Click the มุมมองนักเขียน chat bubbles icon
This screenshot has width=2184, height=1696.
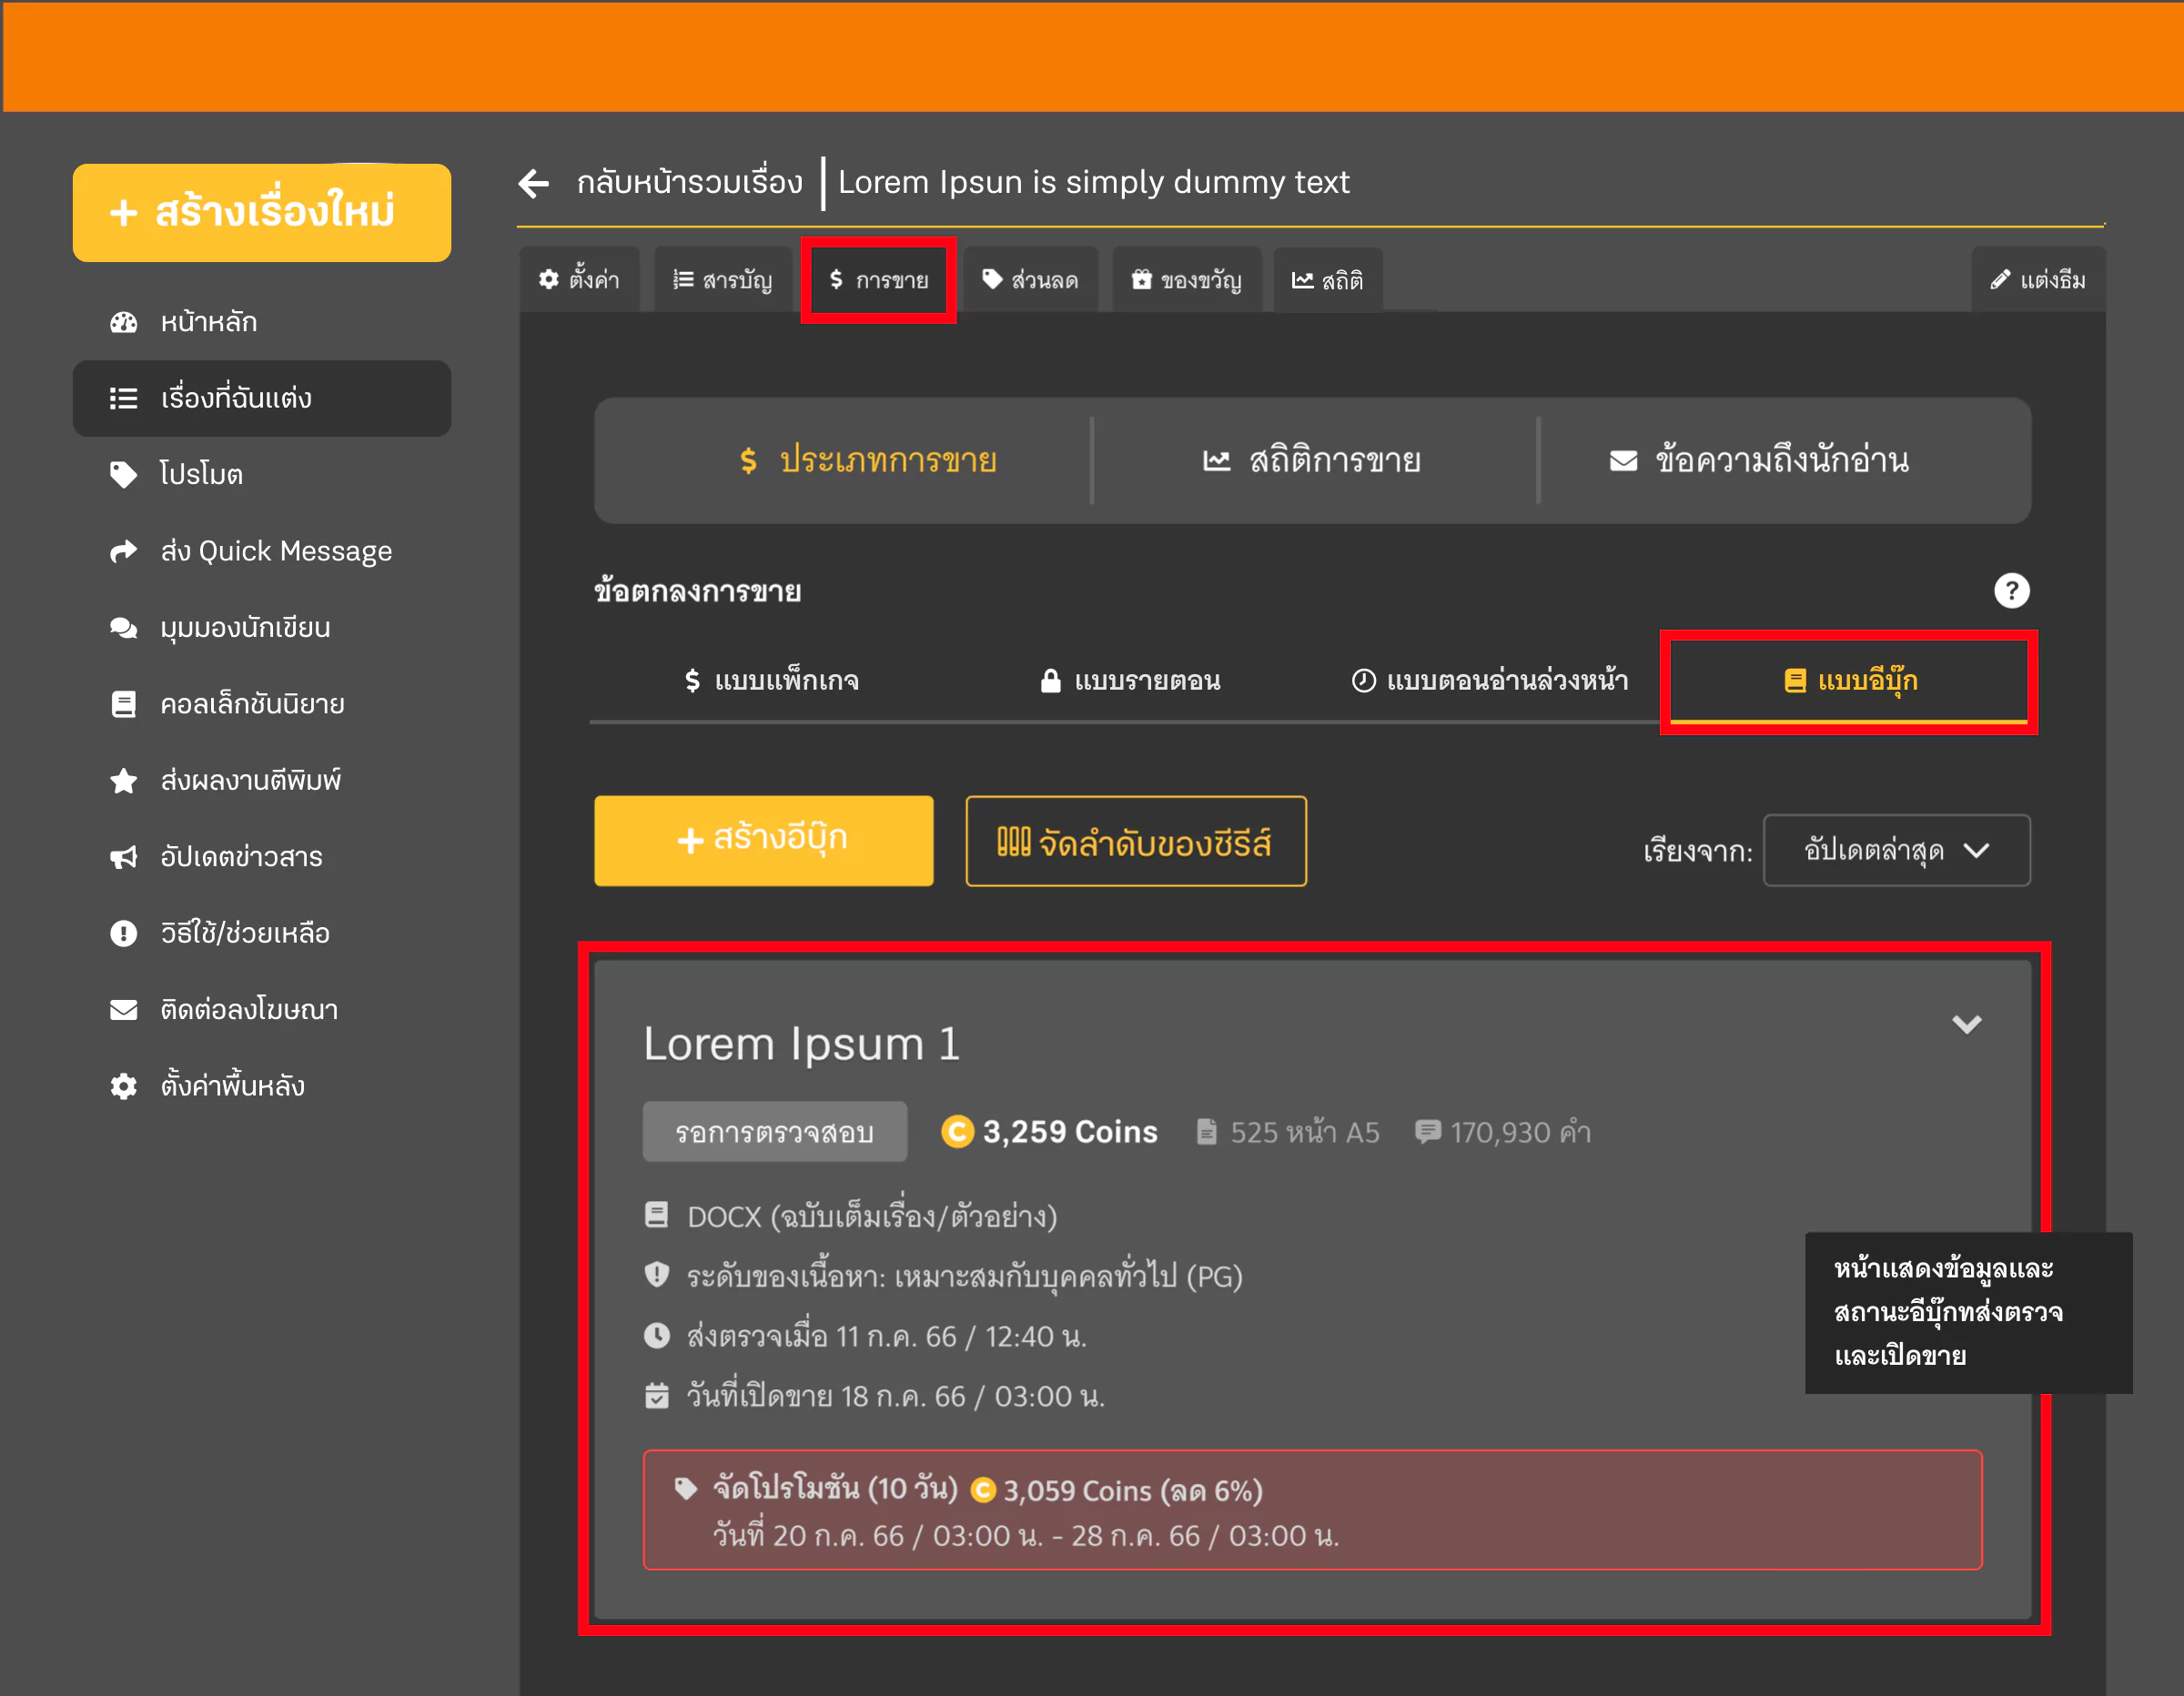(x=123, y=628)
